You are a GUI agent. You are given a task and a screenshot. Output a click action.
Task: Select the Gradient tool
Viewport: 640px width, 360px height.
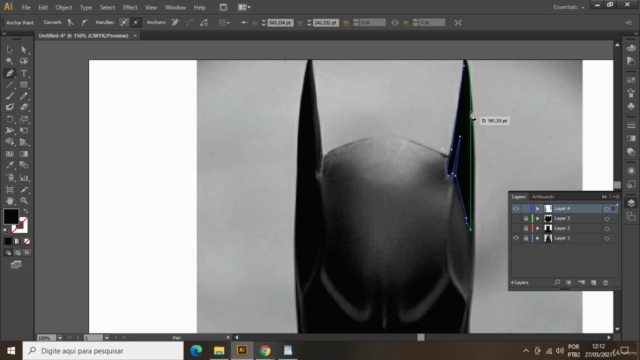[x=24, y=154]
